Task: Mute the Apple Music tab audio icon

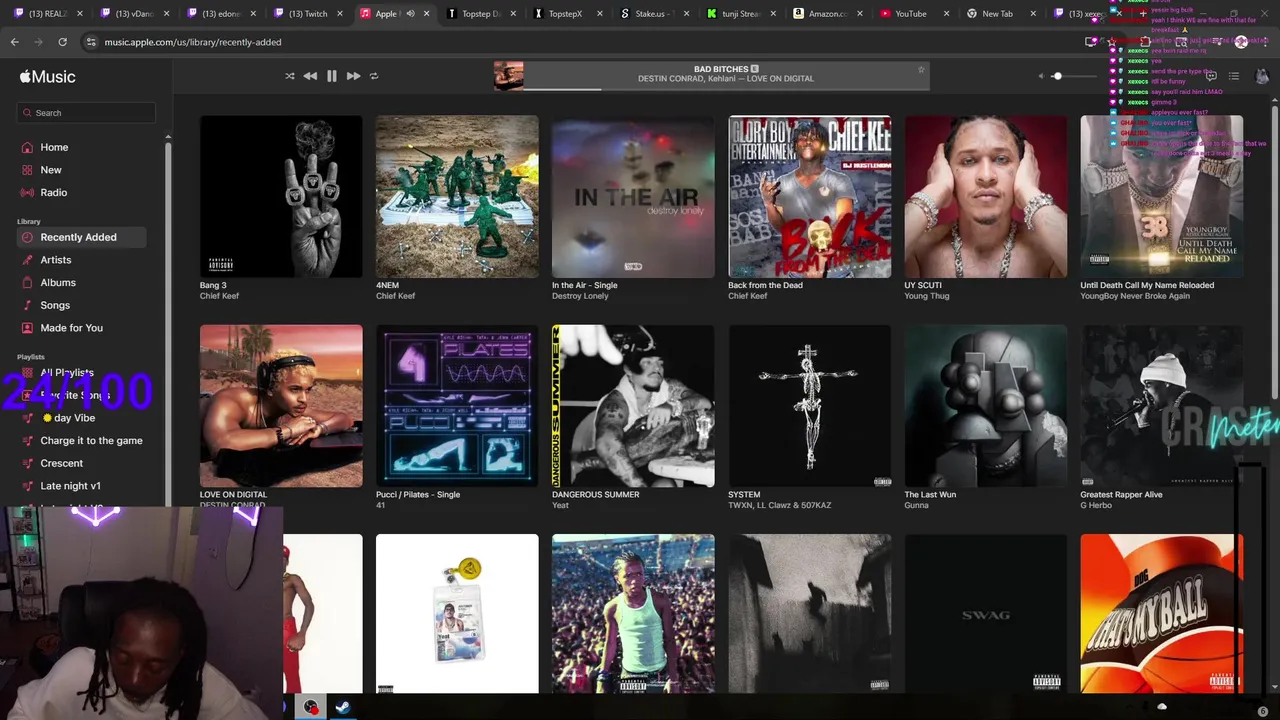Action: pos(410,14)
